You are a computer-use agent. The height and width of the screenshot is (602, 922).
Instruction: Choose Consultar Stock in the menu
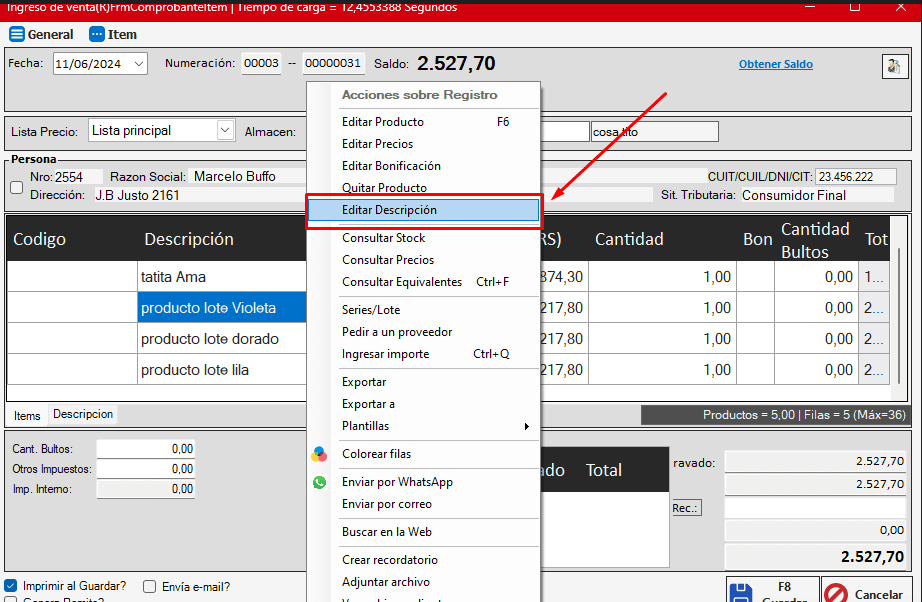tap(383, 238)
